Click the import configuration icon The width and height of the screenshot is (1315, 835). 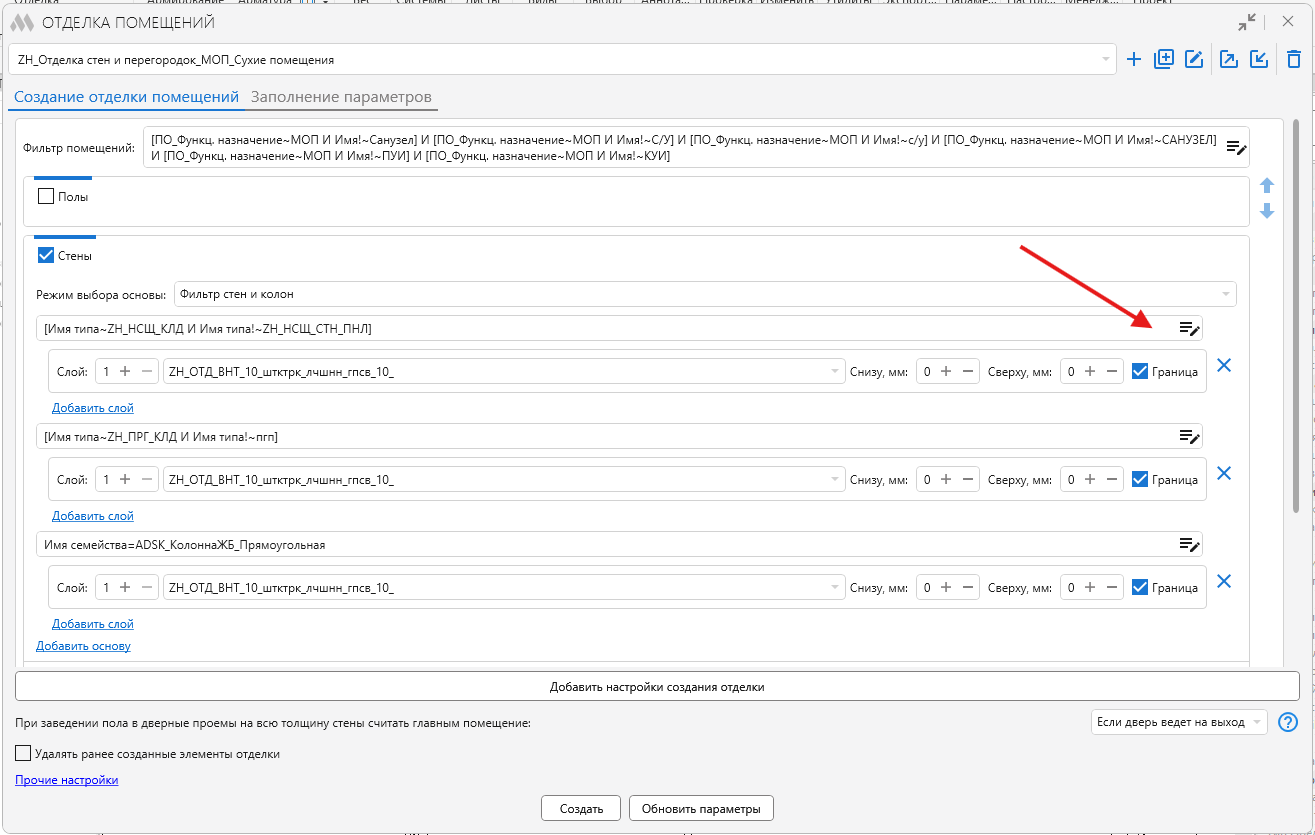tap(1260, 59)
